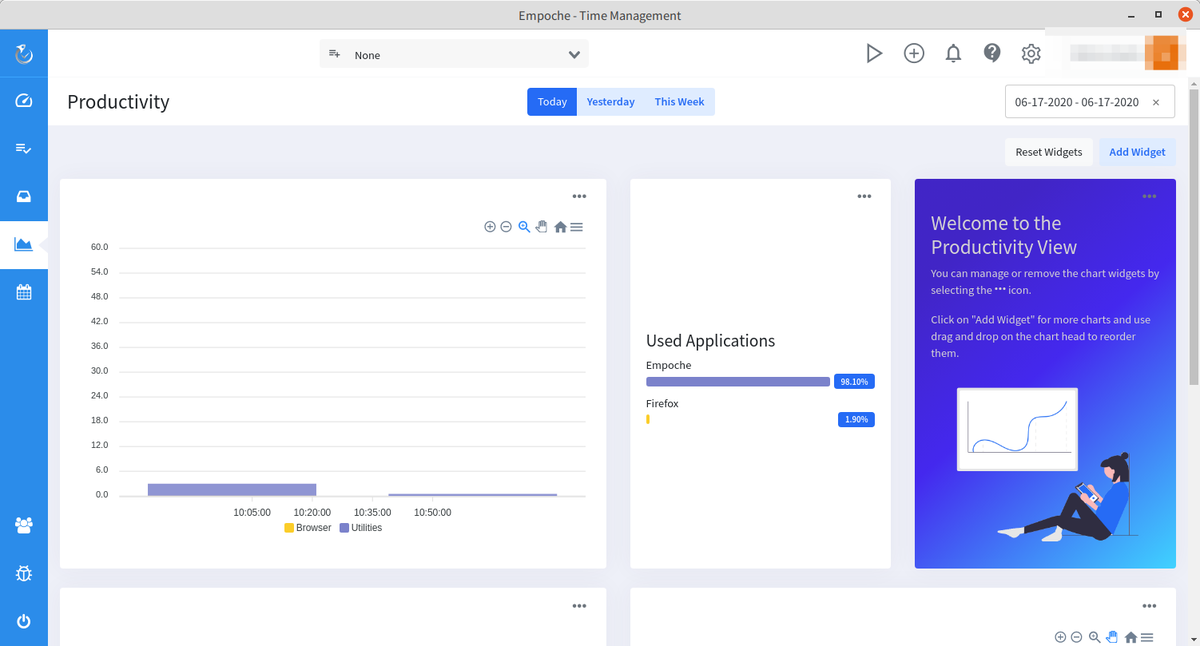Image resolution: width=1200 pixels, height=646 pixels.
Task: Open hamburger menu on bottom-right chart
Action: (1146, 637)
